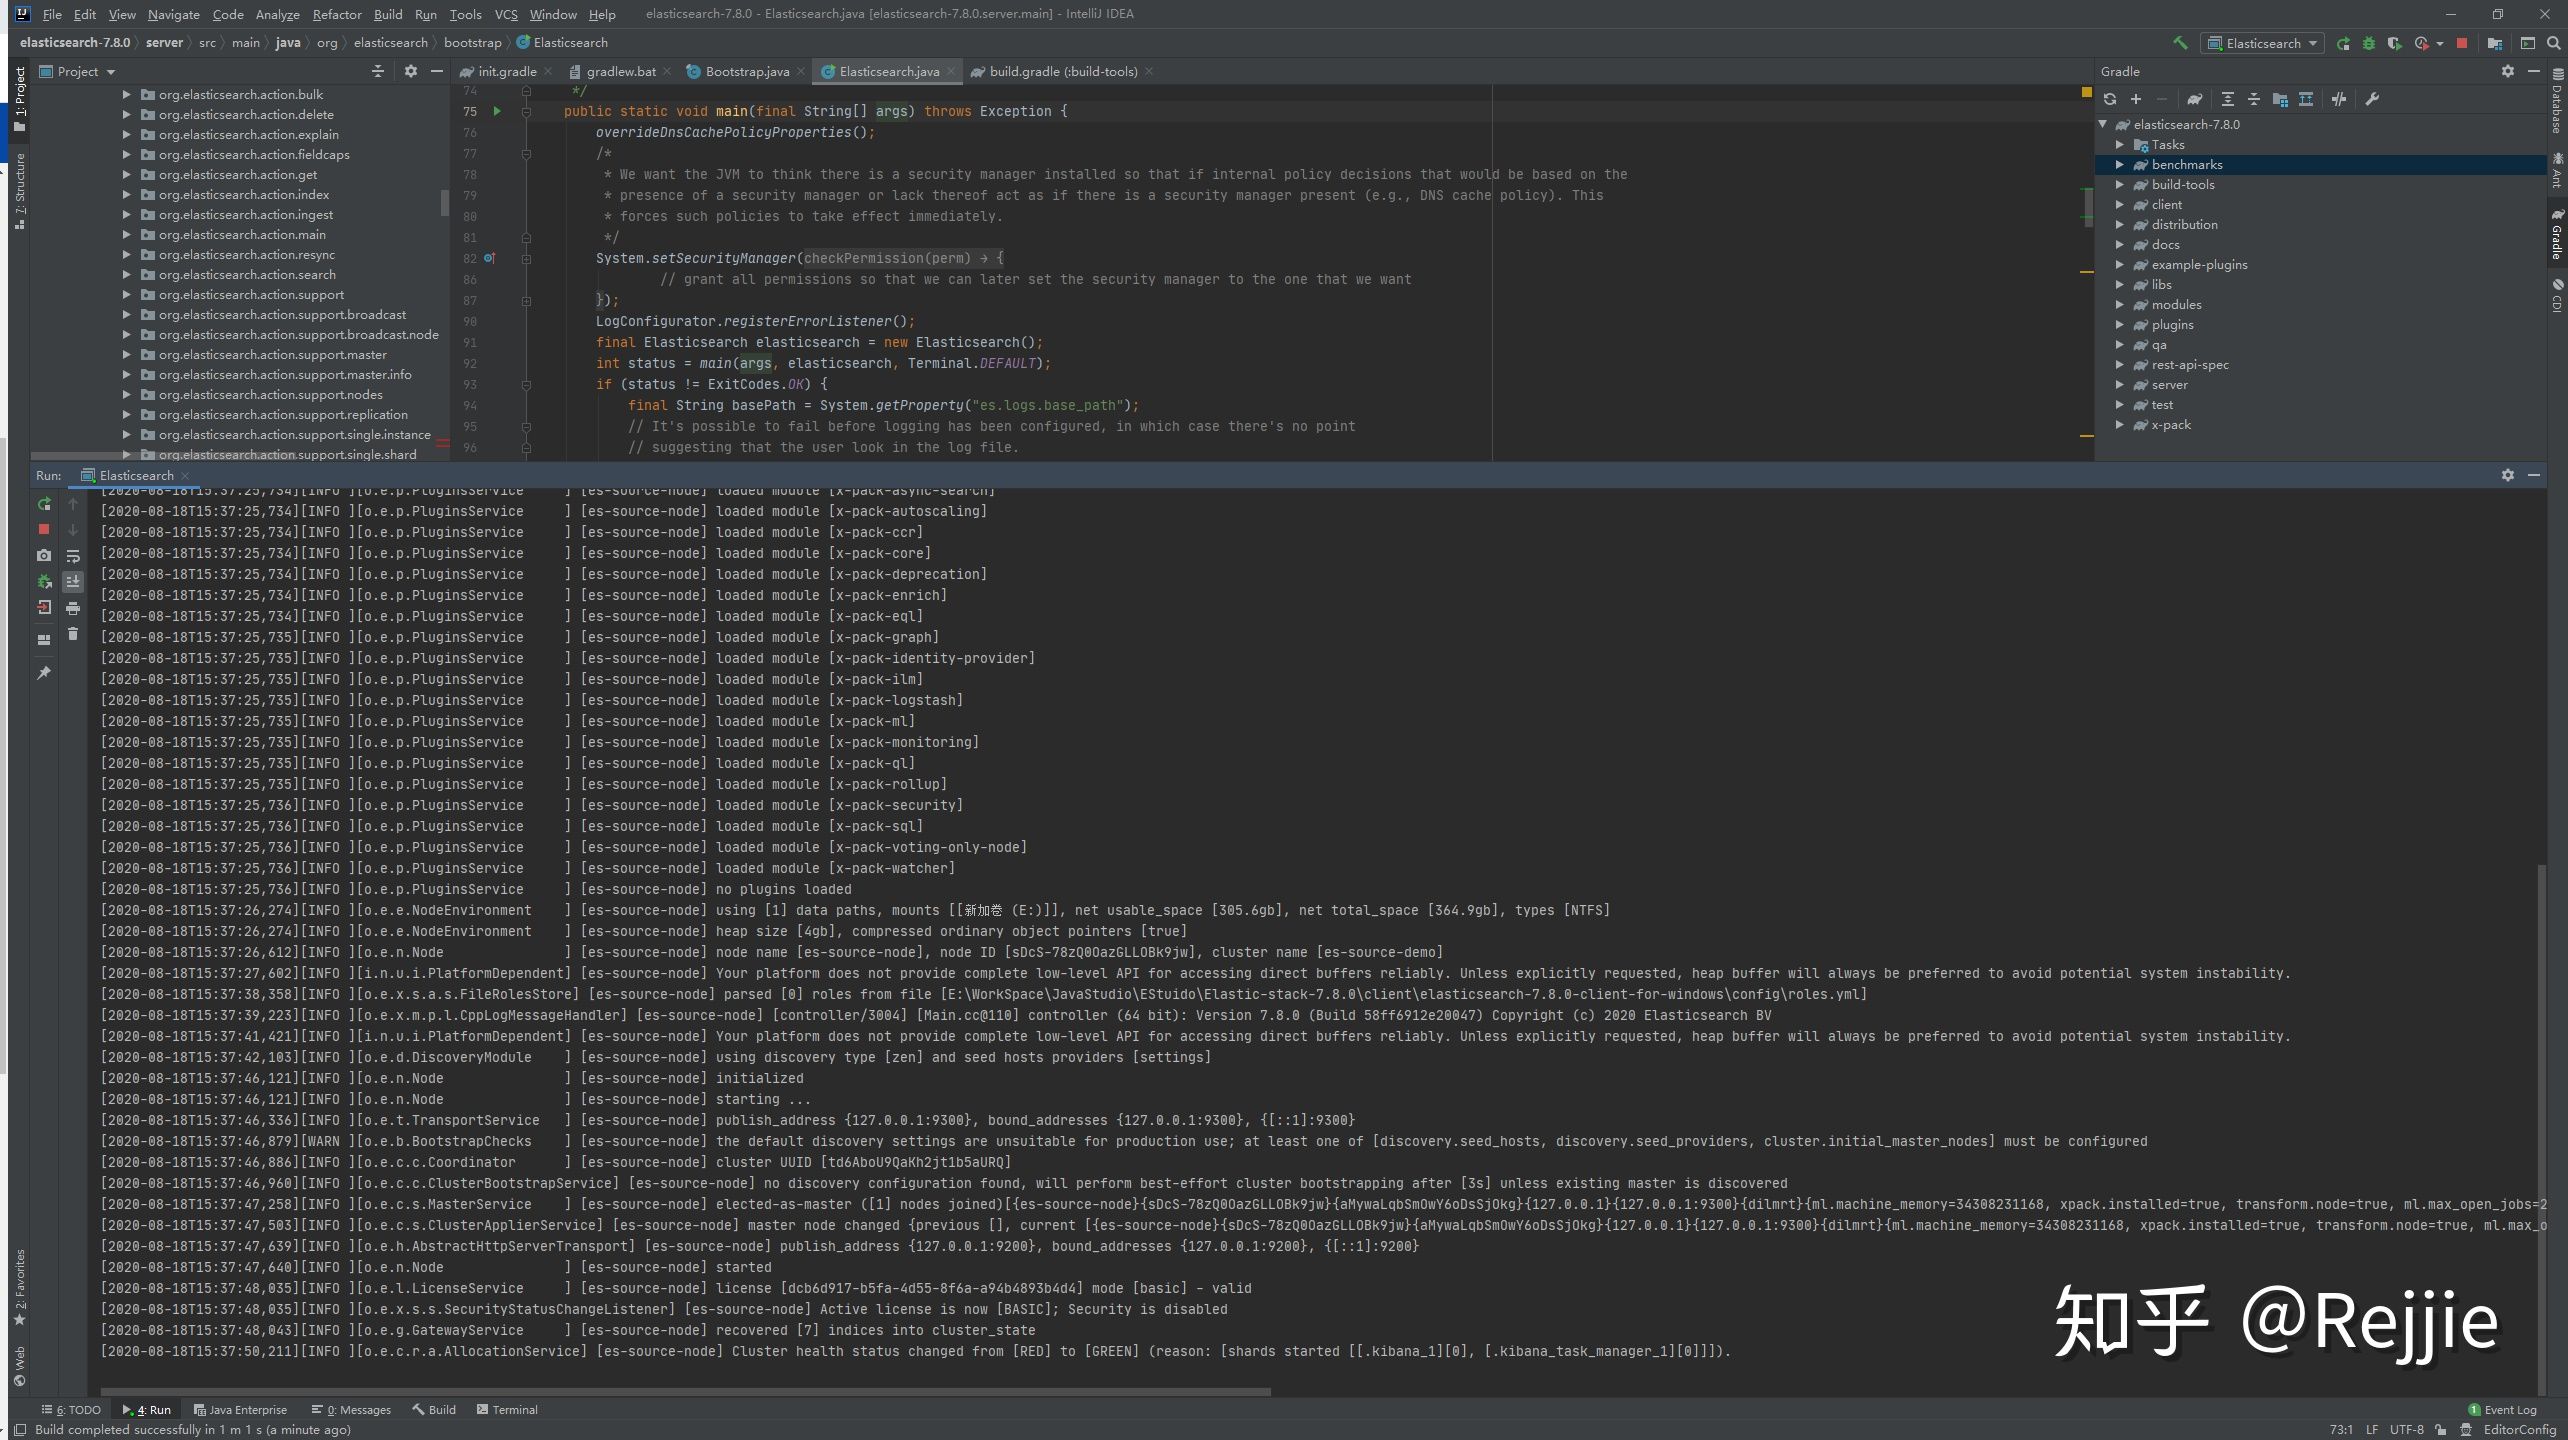The image size is (2568, 1440).
Task: Open the Refactor menu
Action: point(336,14)
